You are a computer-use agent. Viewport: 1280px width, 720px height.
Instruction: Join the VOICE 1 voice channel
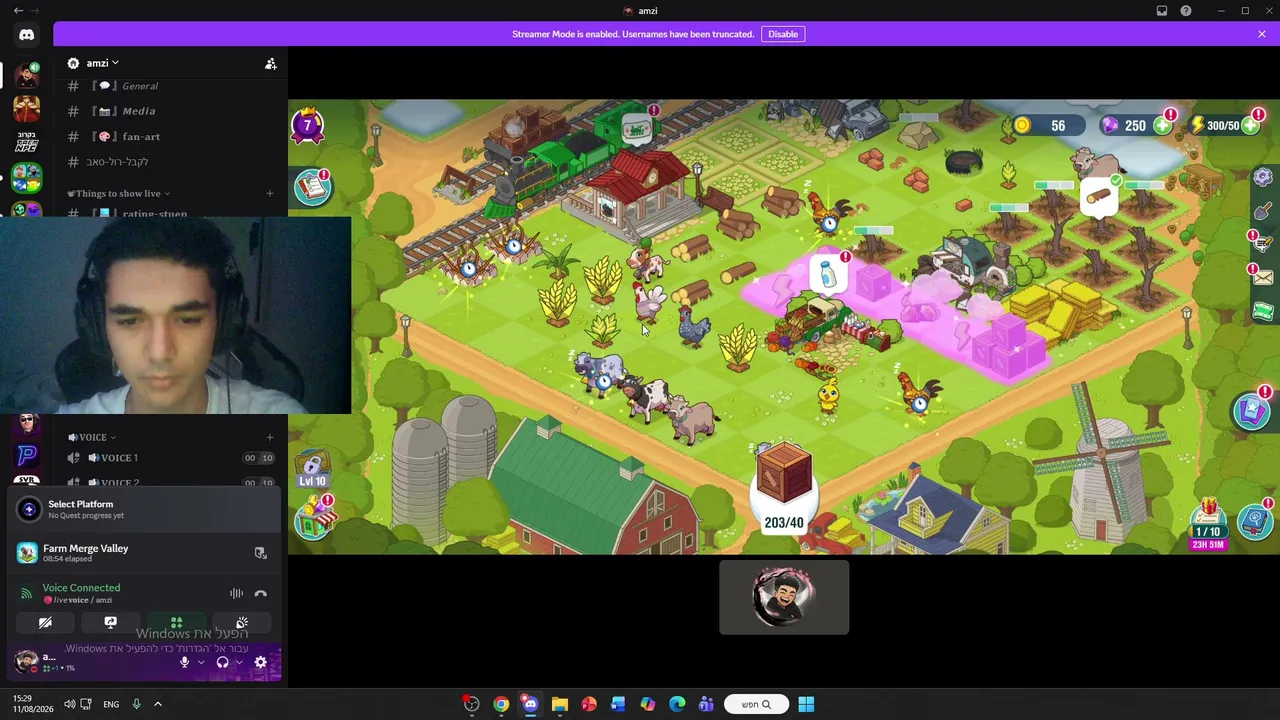pos(170,458)
